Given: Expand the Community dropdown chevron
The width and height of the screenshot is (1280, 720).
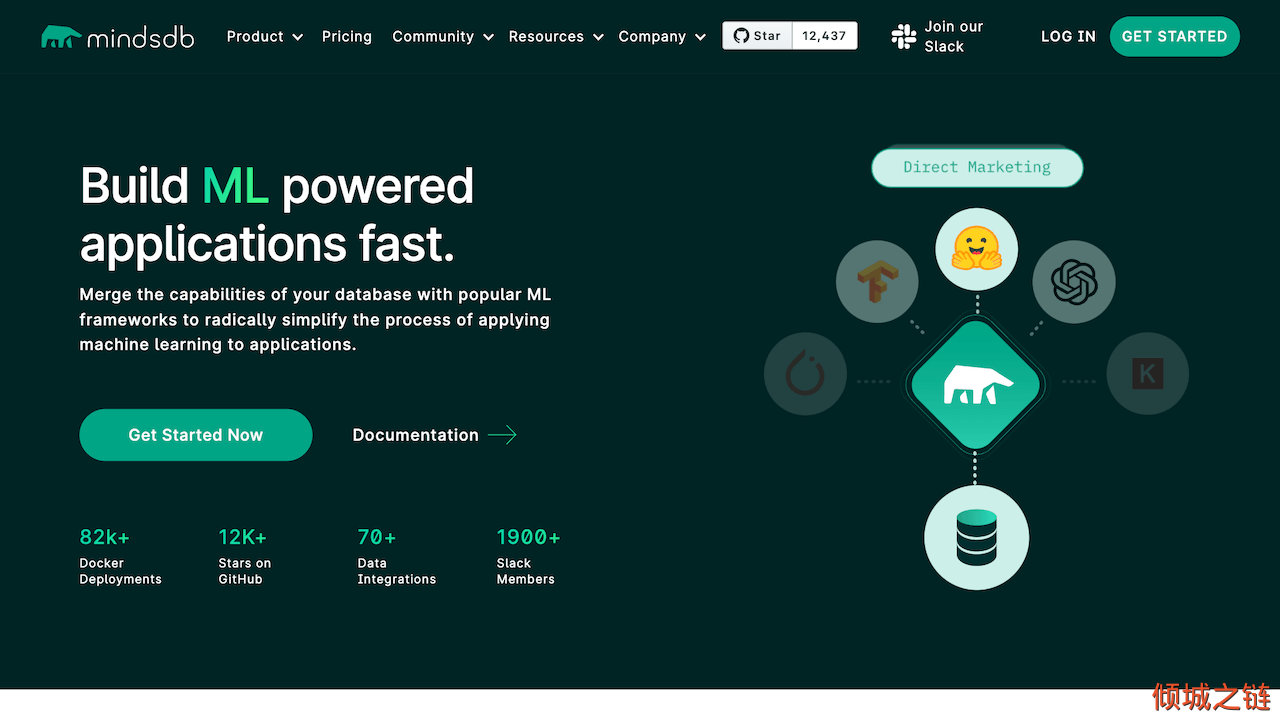Looking at the screenshot, I should 488,37.
